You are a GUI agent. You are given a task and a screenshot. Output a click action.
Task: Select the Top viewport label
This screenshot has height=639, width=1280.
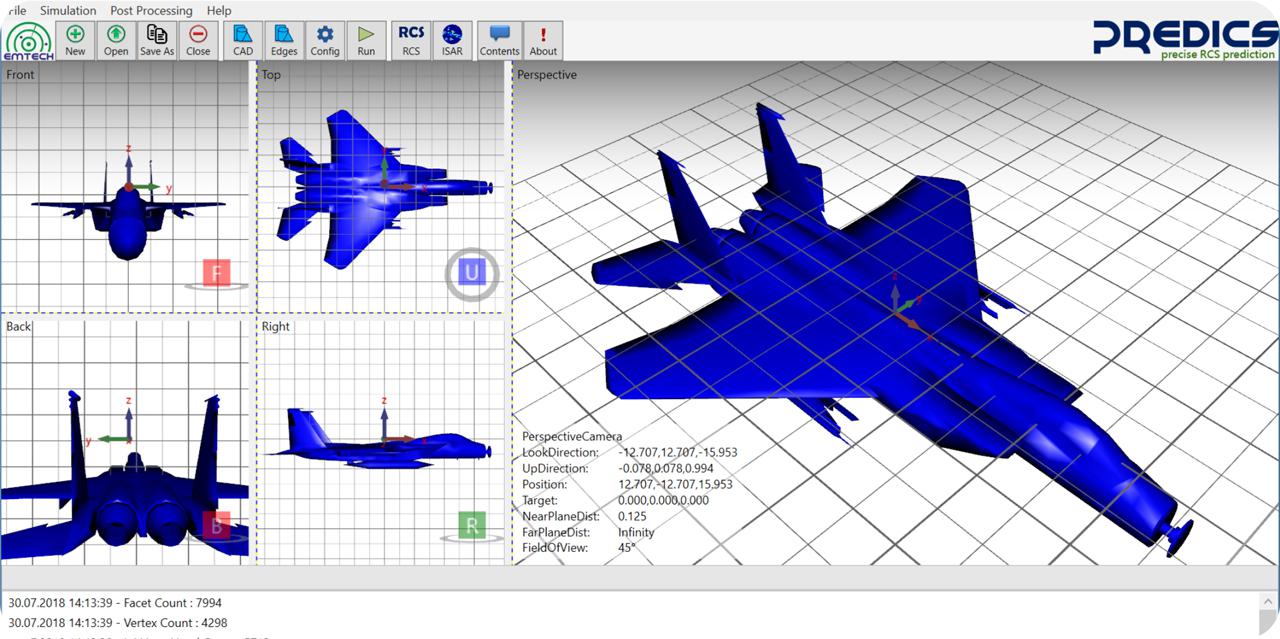[x=271, y=75]
